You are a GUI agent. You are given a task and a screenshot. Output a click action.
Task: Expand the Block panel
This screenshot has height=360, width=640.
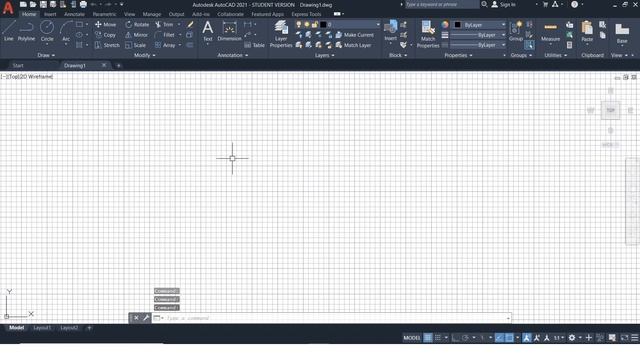coord(398,55)
